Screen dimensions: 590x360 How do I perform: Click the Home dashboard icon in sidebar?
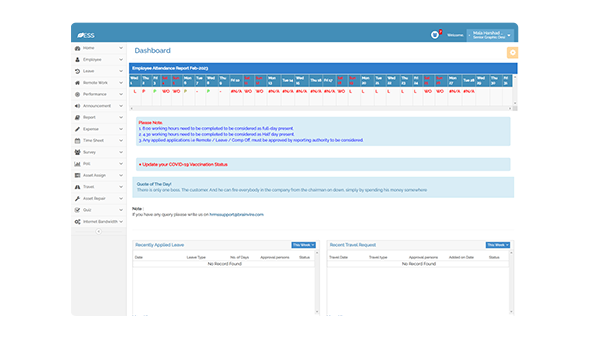pyautogui.click(x=77, y=48)
